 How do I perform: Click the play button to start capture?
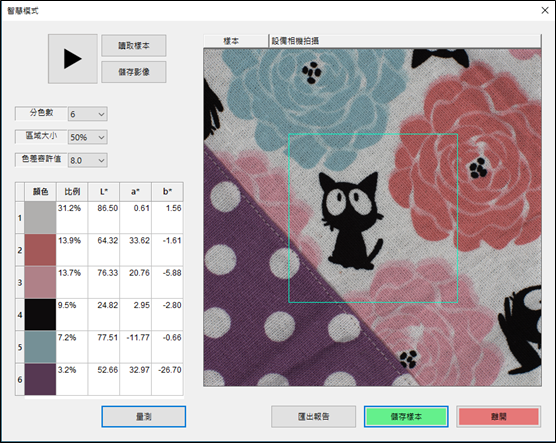tap(73, 59)
